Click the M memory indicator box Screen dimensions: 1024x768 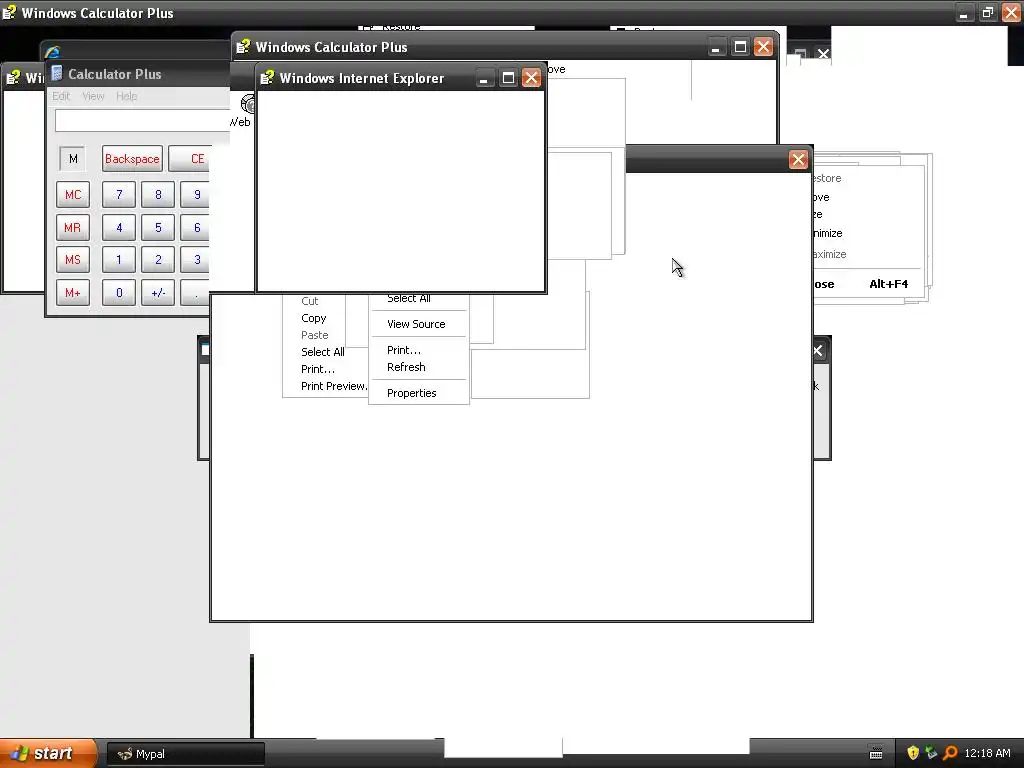(72, 159)
